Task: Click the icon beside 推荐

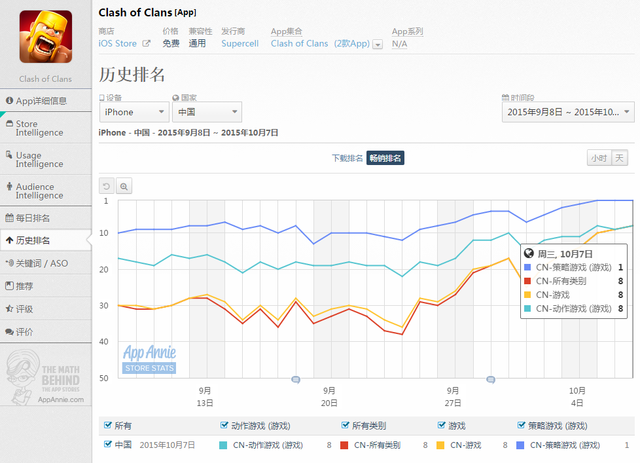Action: click(9, 286)
